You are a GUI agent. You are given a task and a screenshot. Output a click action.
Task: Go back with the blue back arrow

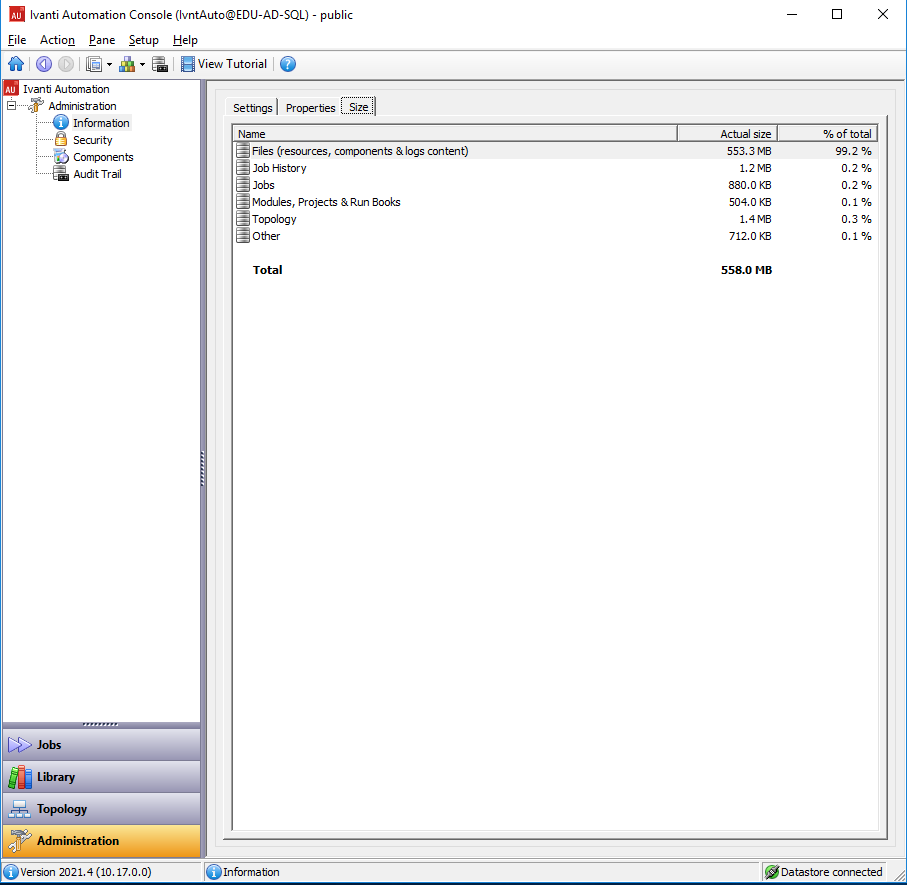[x=44, y=64]
